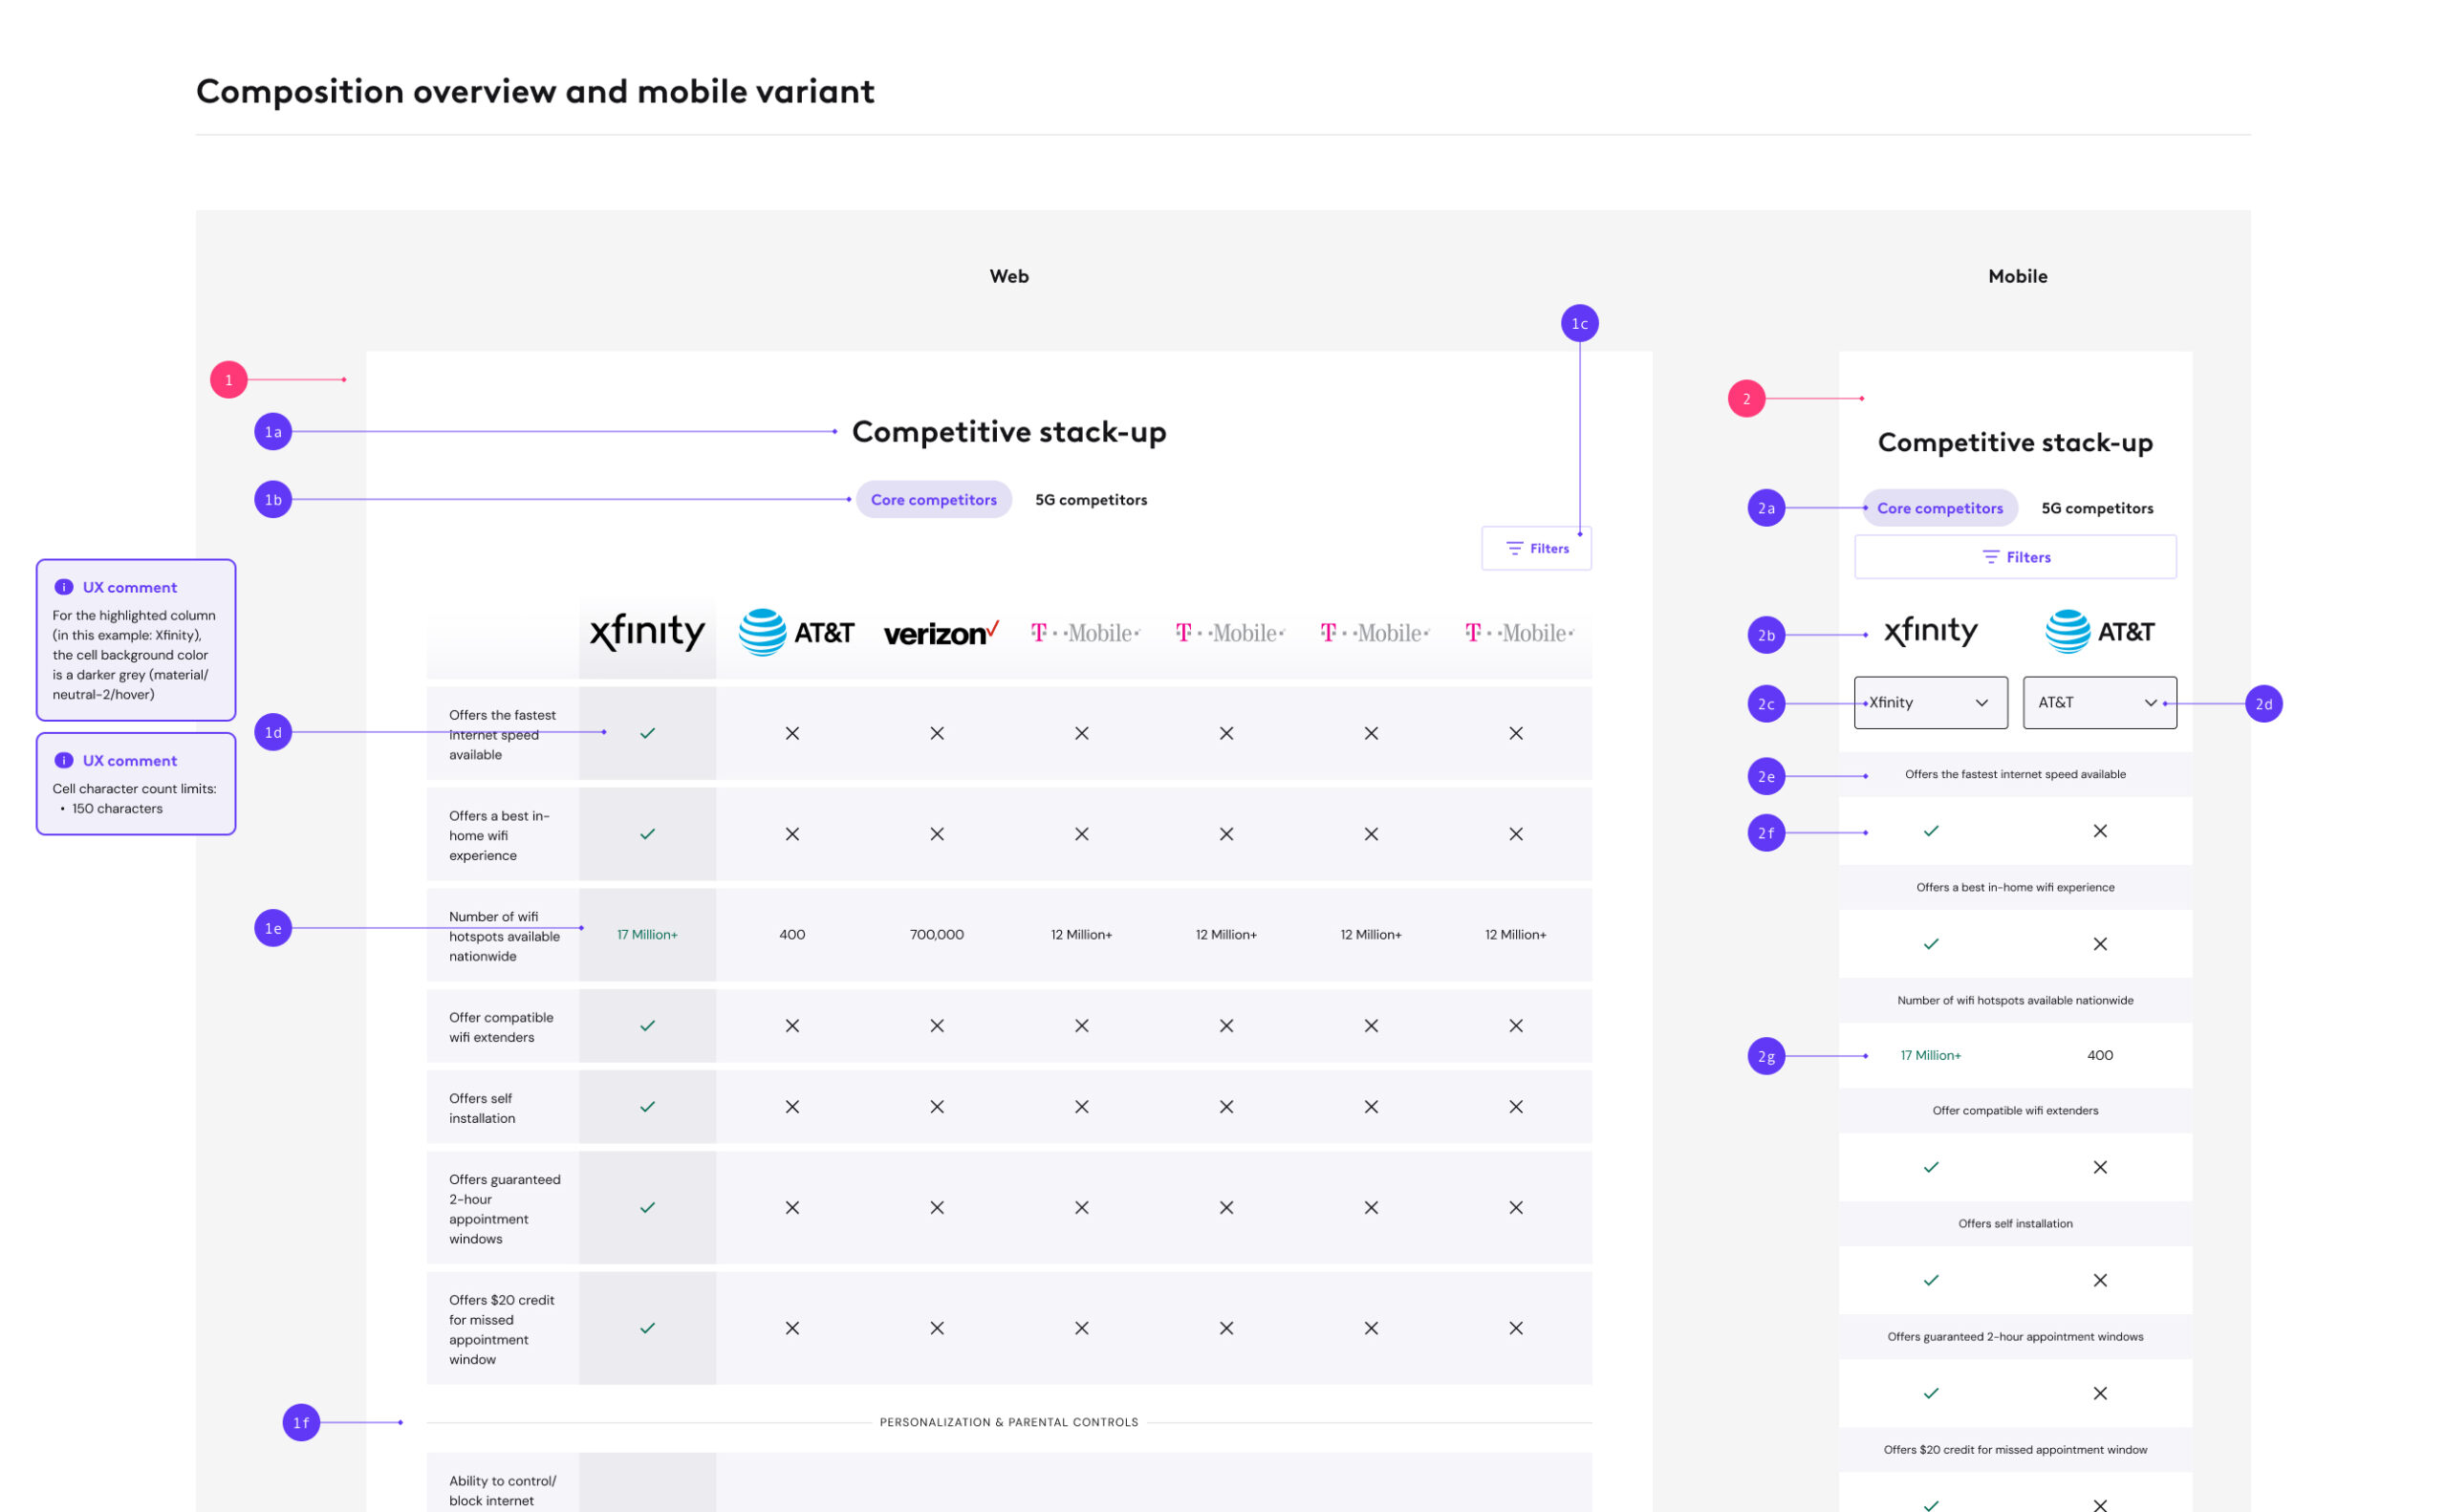Click Xfinity checkmark in web compatible wifi extenders row

click(647, 1026)
